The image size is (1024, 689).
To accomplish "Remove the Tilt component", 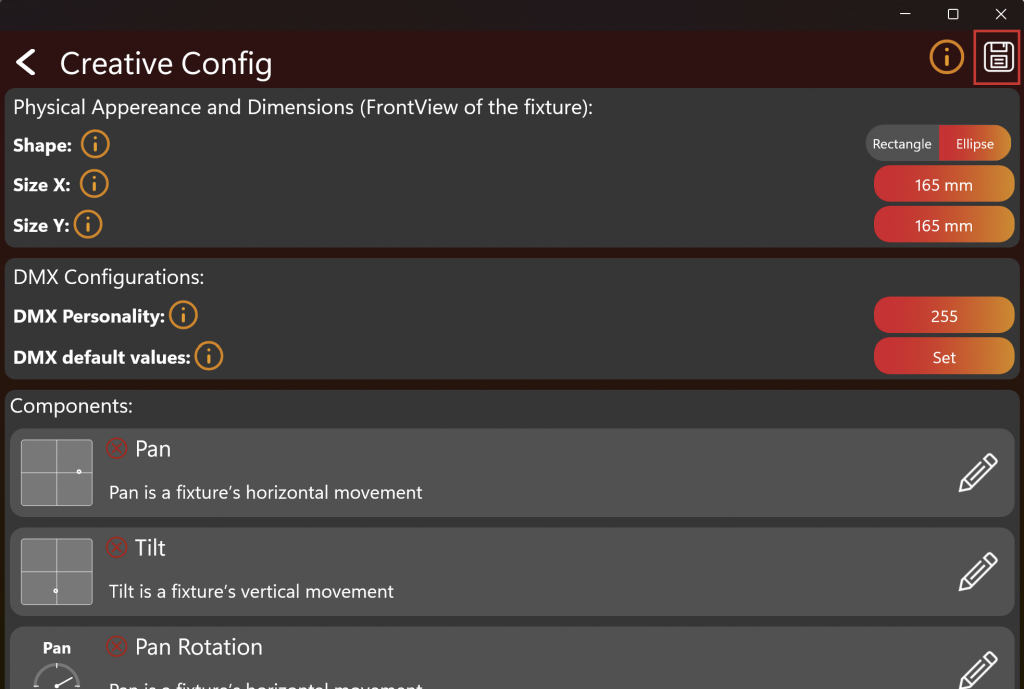I will point(116,547).
